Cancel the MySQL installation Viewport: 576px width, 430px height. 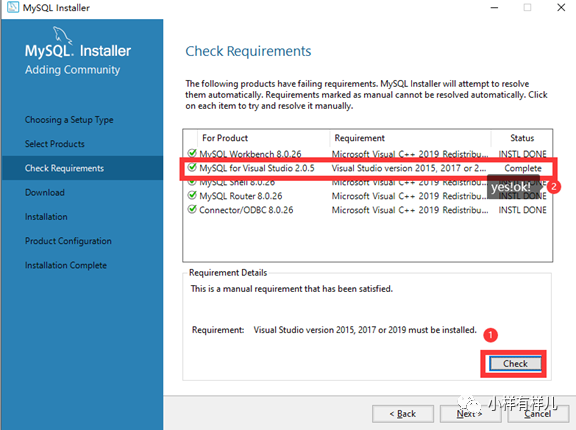[538, 414]
